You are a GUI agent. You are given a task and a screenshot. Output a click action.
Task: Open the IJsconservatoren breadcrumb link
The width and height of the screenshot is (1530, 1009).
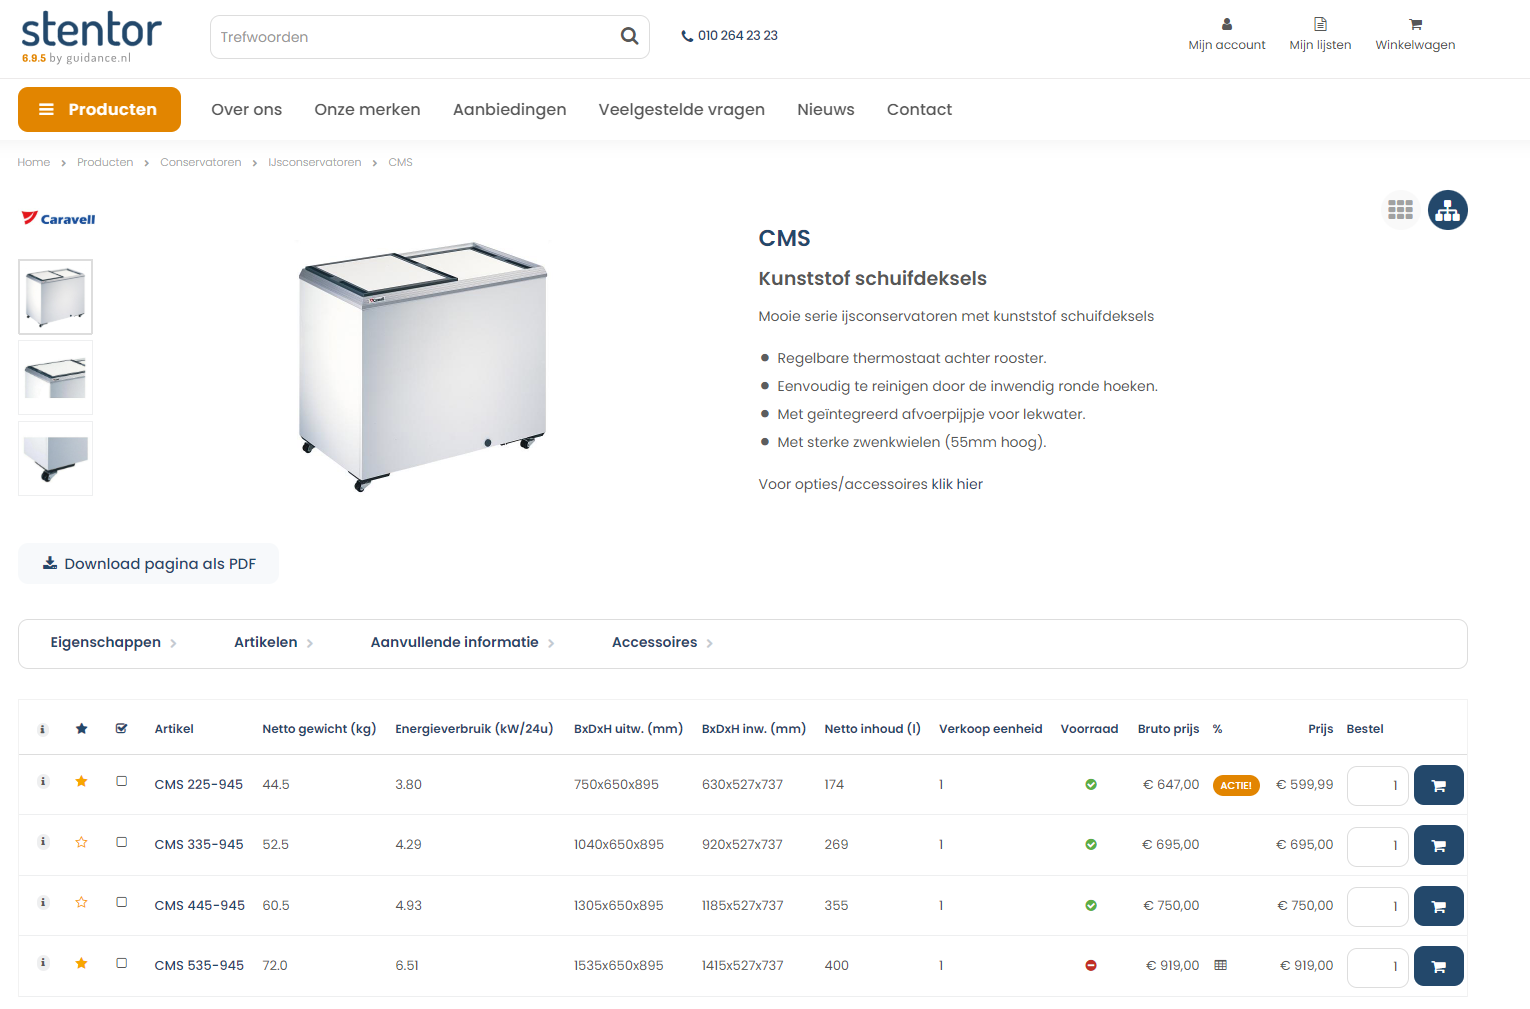click(315, 162)
